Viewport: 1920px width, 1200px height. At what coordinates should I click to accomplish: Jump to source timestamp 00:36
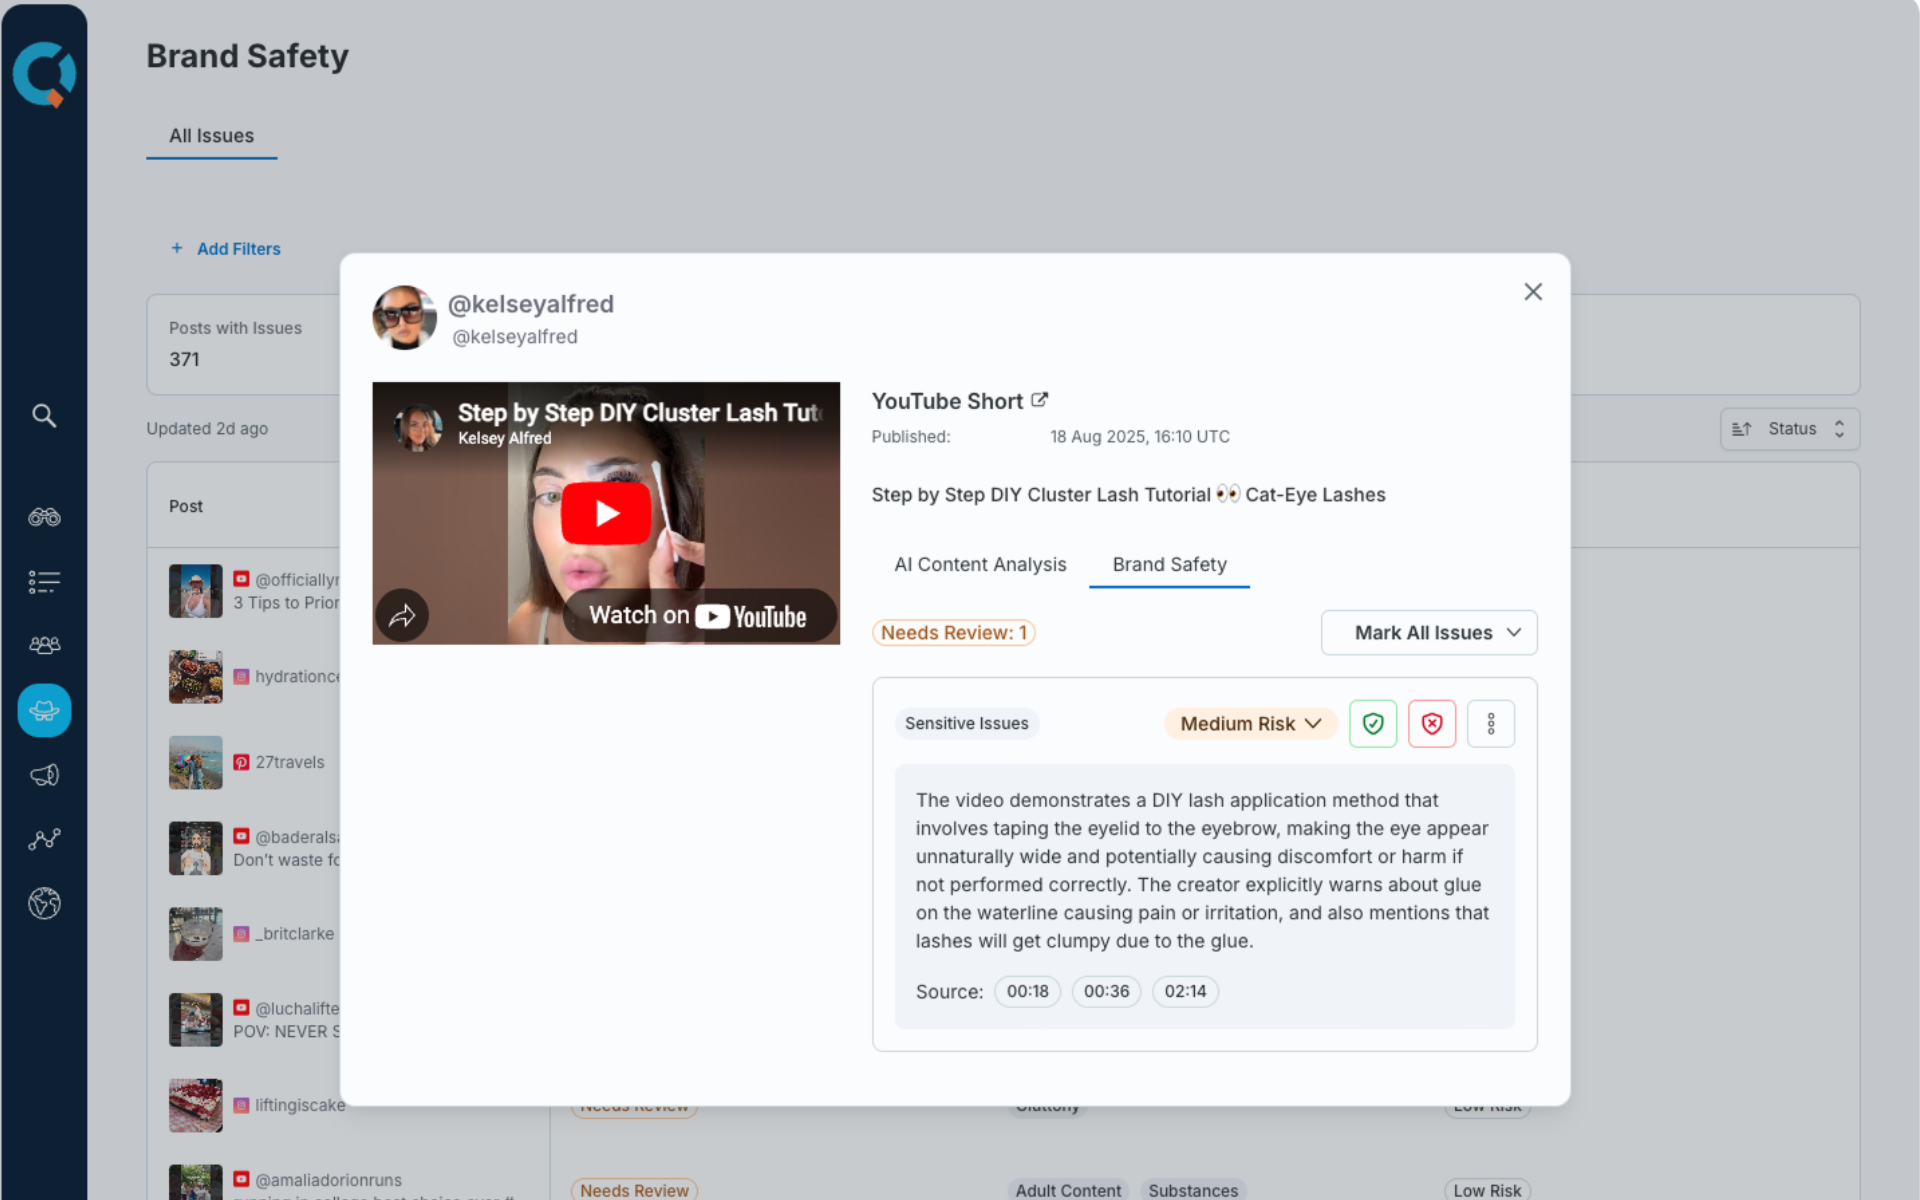[x=1106, y=992]
